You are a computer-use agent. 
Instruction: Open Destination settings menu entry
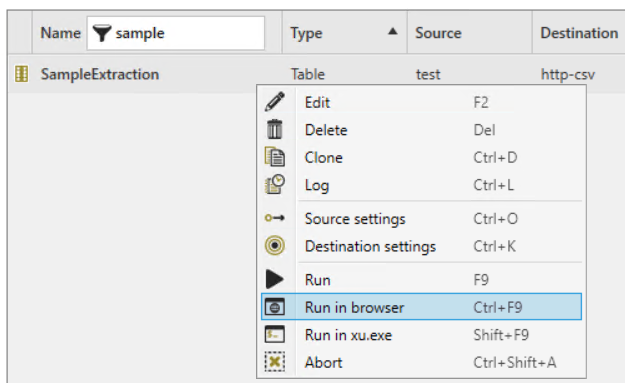click(x=421, y=246)
